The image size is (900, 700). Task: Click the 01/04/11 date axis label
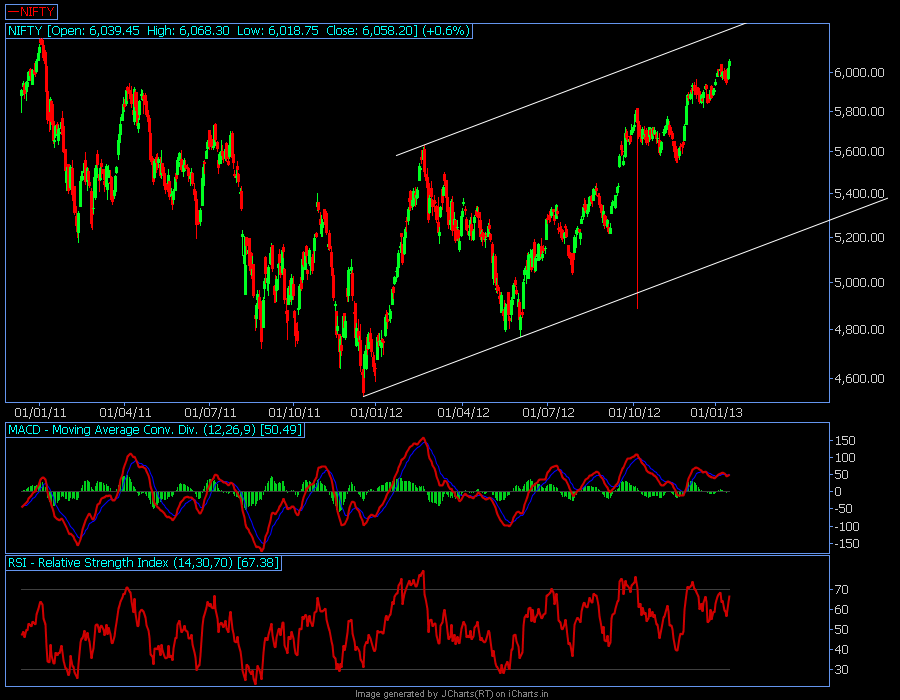tap(125, 413)
